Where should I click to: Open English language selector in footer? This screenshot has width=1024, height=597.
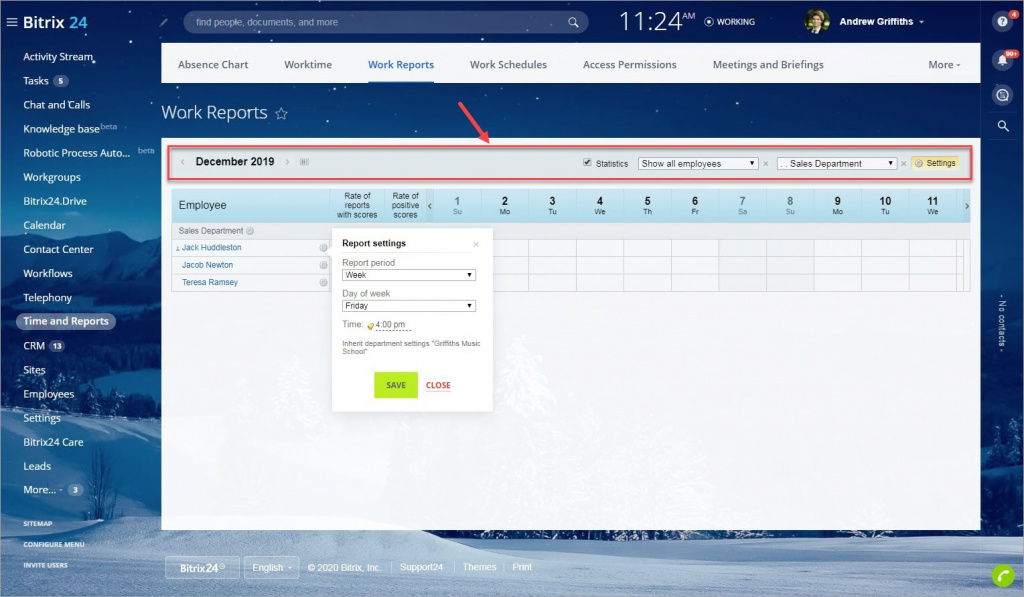point(272,568)
